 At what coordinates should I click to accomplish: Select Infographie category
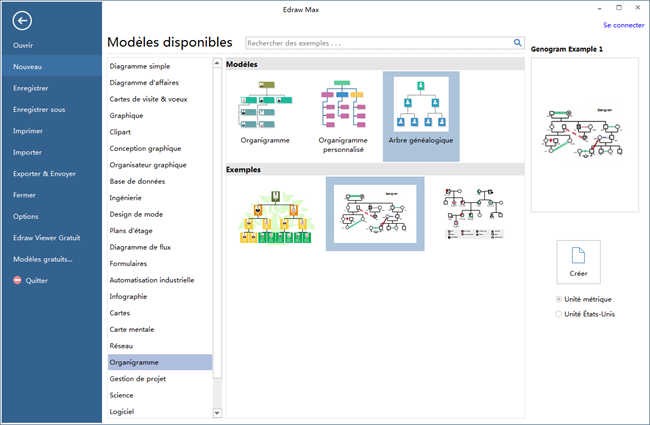[160, 296]
